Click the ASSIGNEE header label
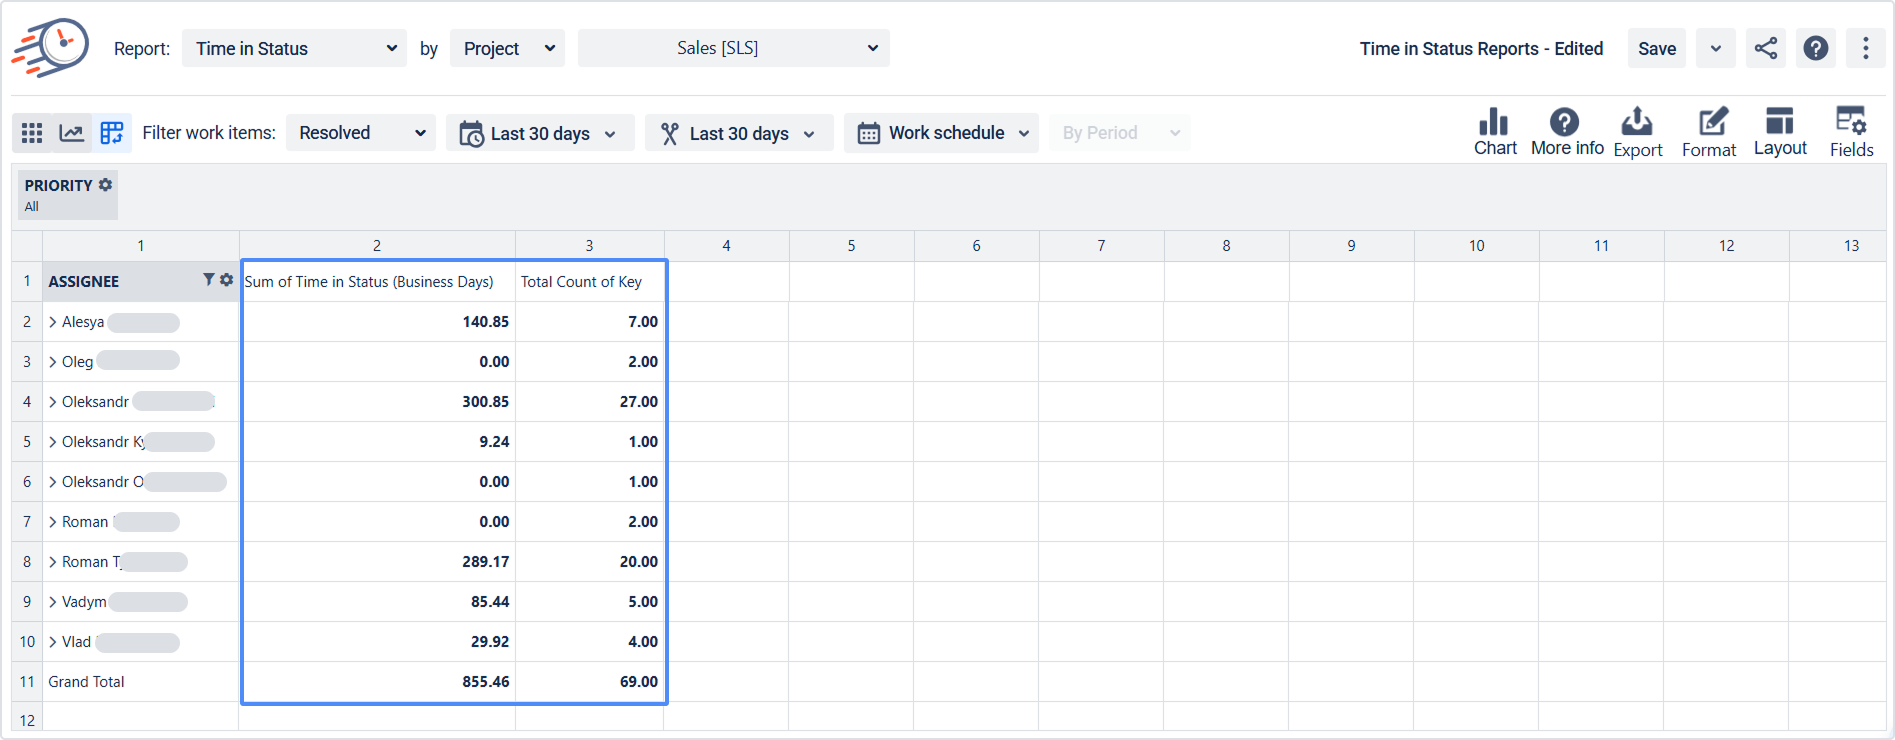1895x740 pixels. pos(84,282)
